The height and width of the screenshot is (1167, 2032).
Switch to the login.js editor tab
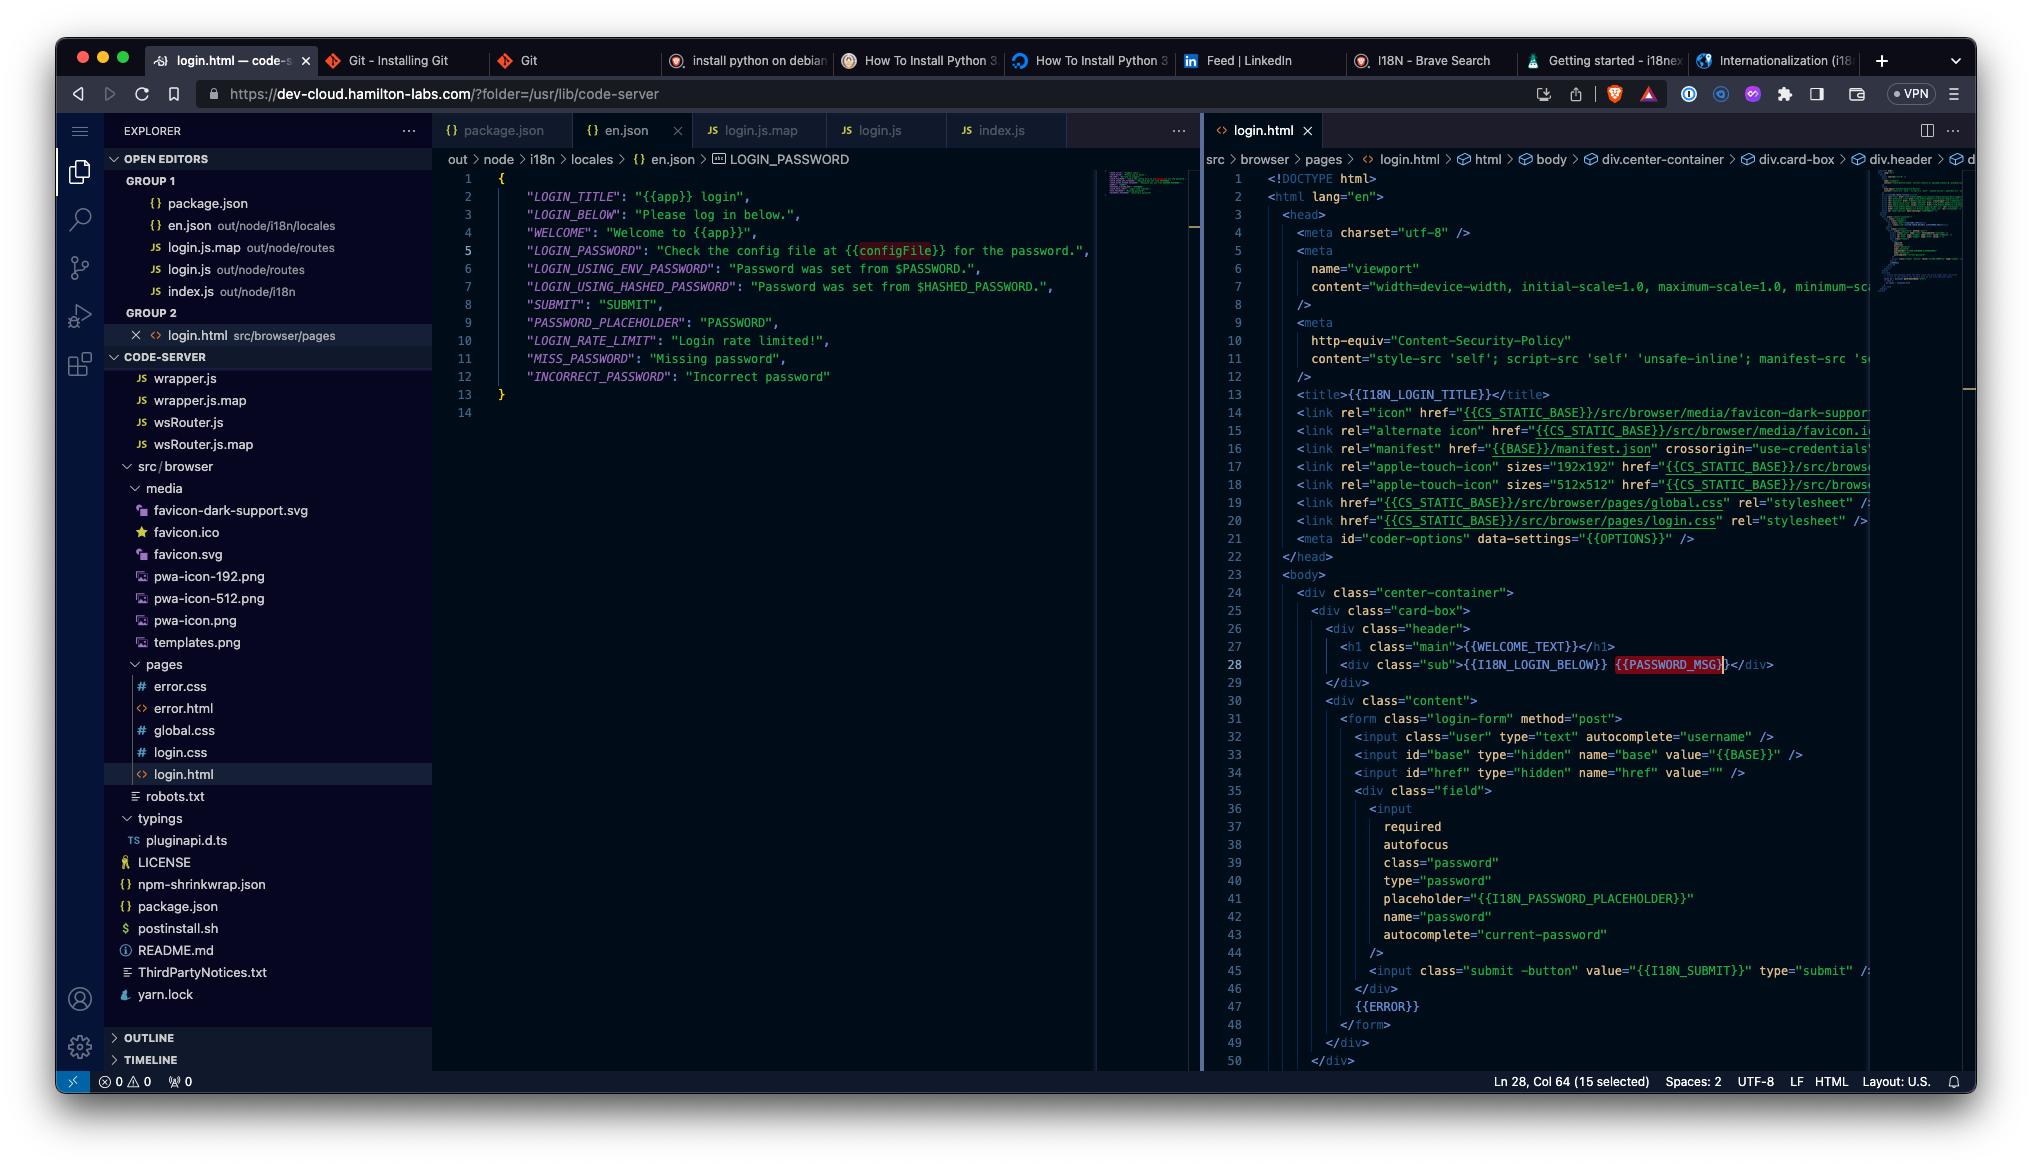click(879, 131)
